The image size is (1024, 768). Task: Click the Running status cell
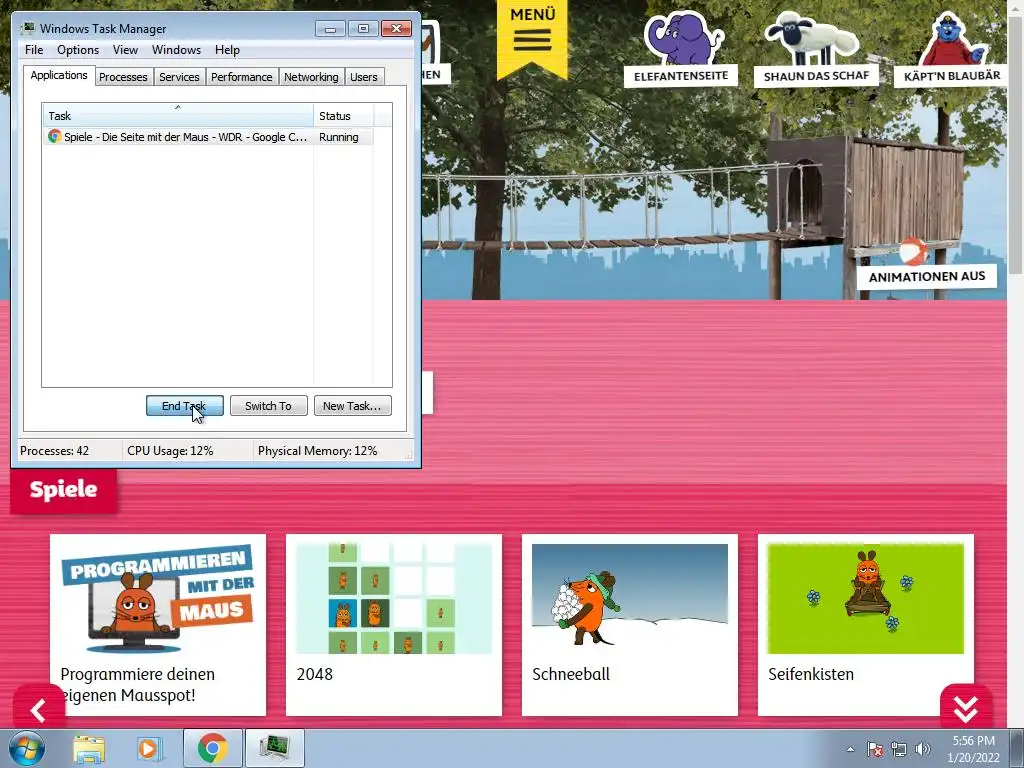[x=339, y=136]
